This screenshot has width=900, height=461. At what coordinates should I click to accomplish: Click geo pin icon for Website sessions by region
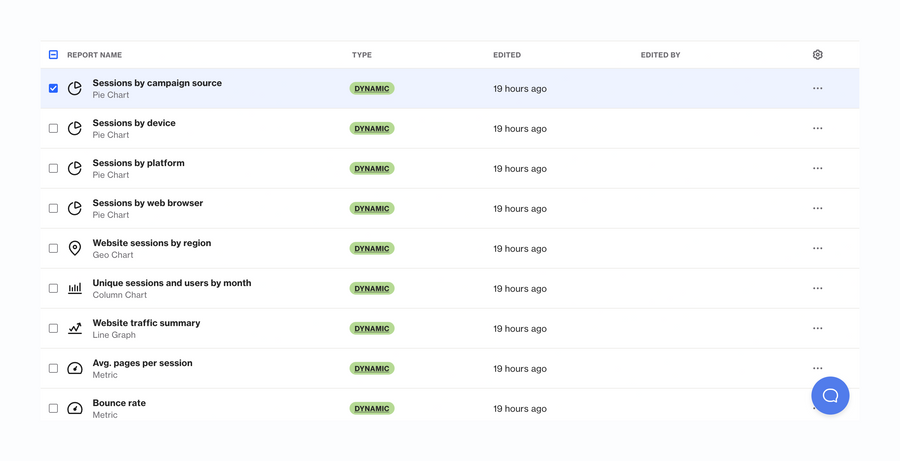tap(75, 249)
